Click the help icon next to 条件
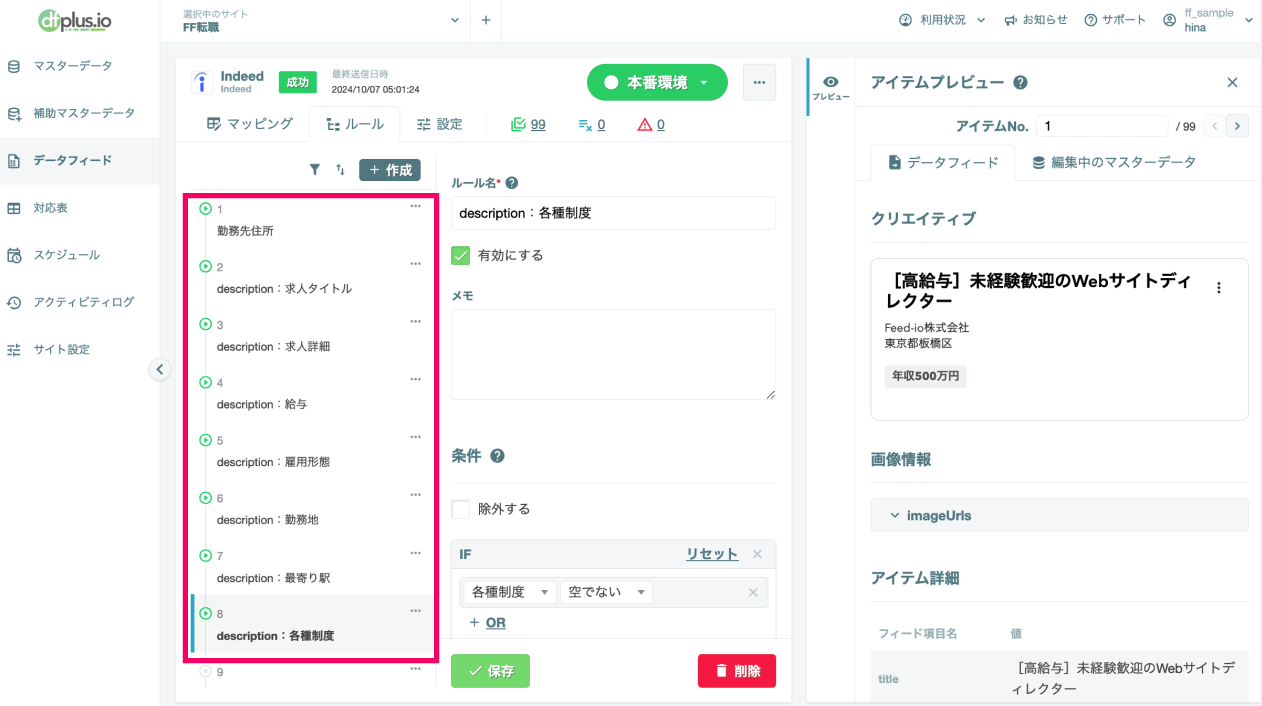Viewport: 1262px width, 706px height. click(x=497, y=456)
